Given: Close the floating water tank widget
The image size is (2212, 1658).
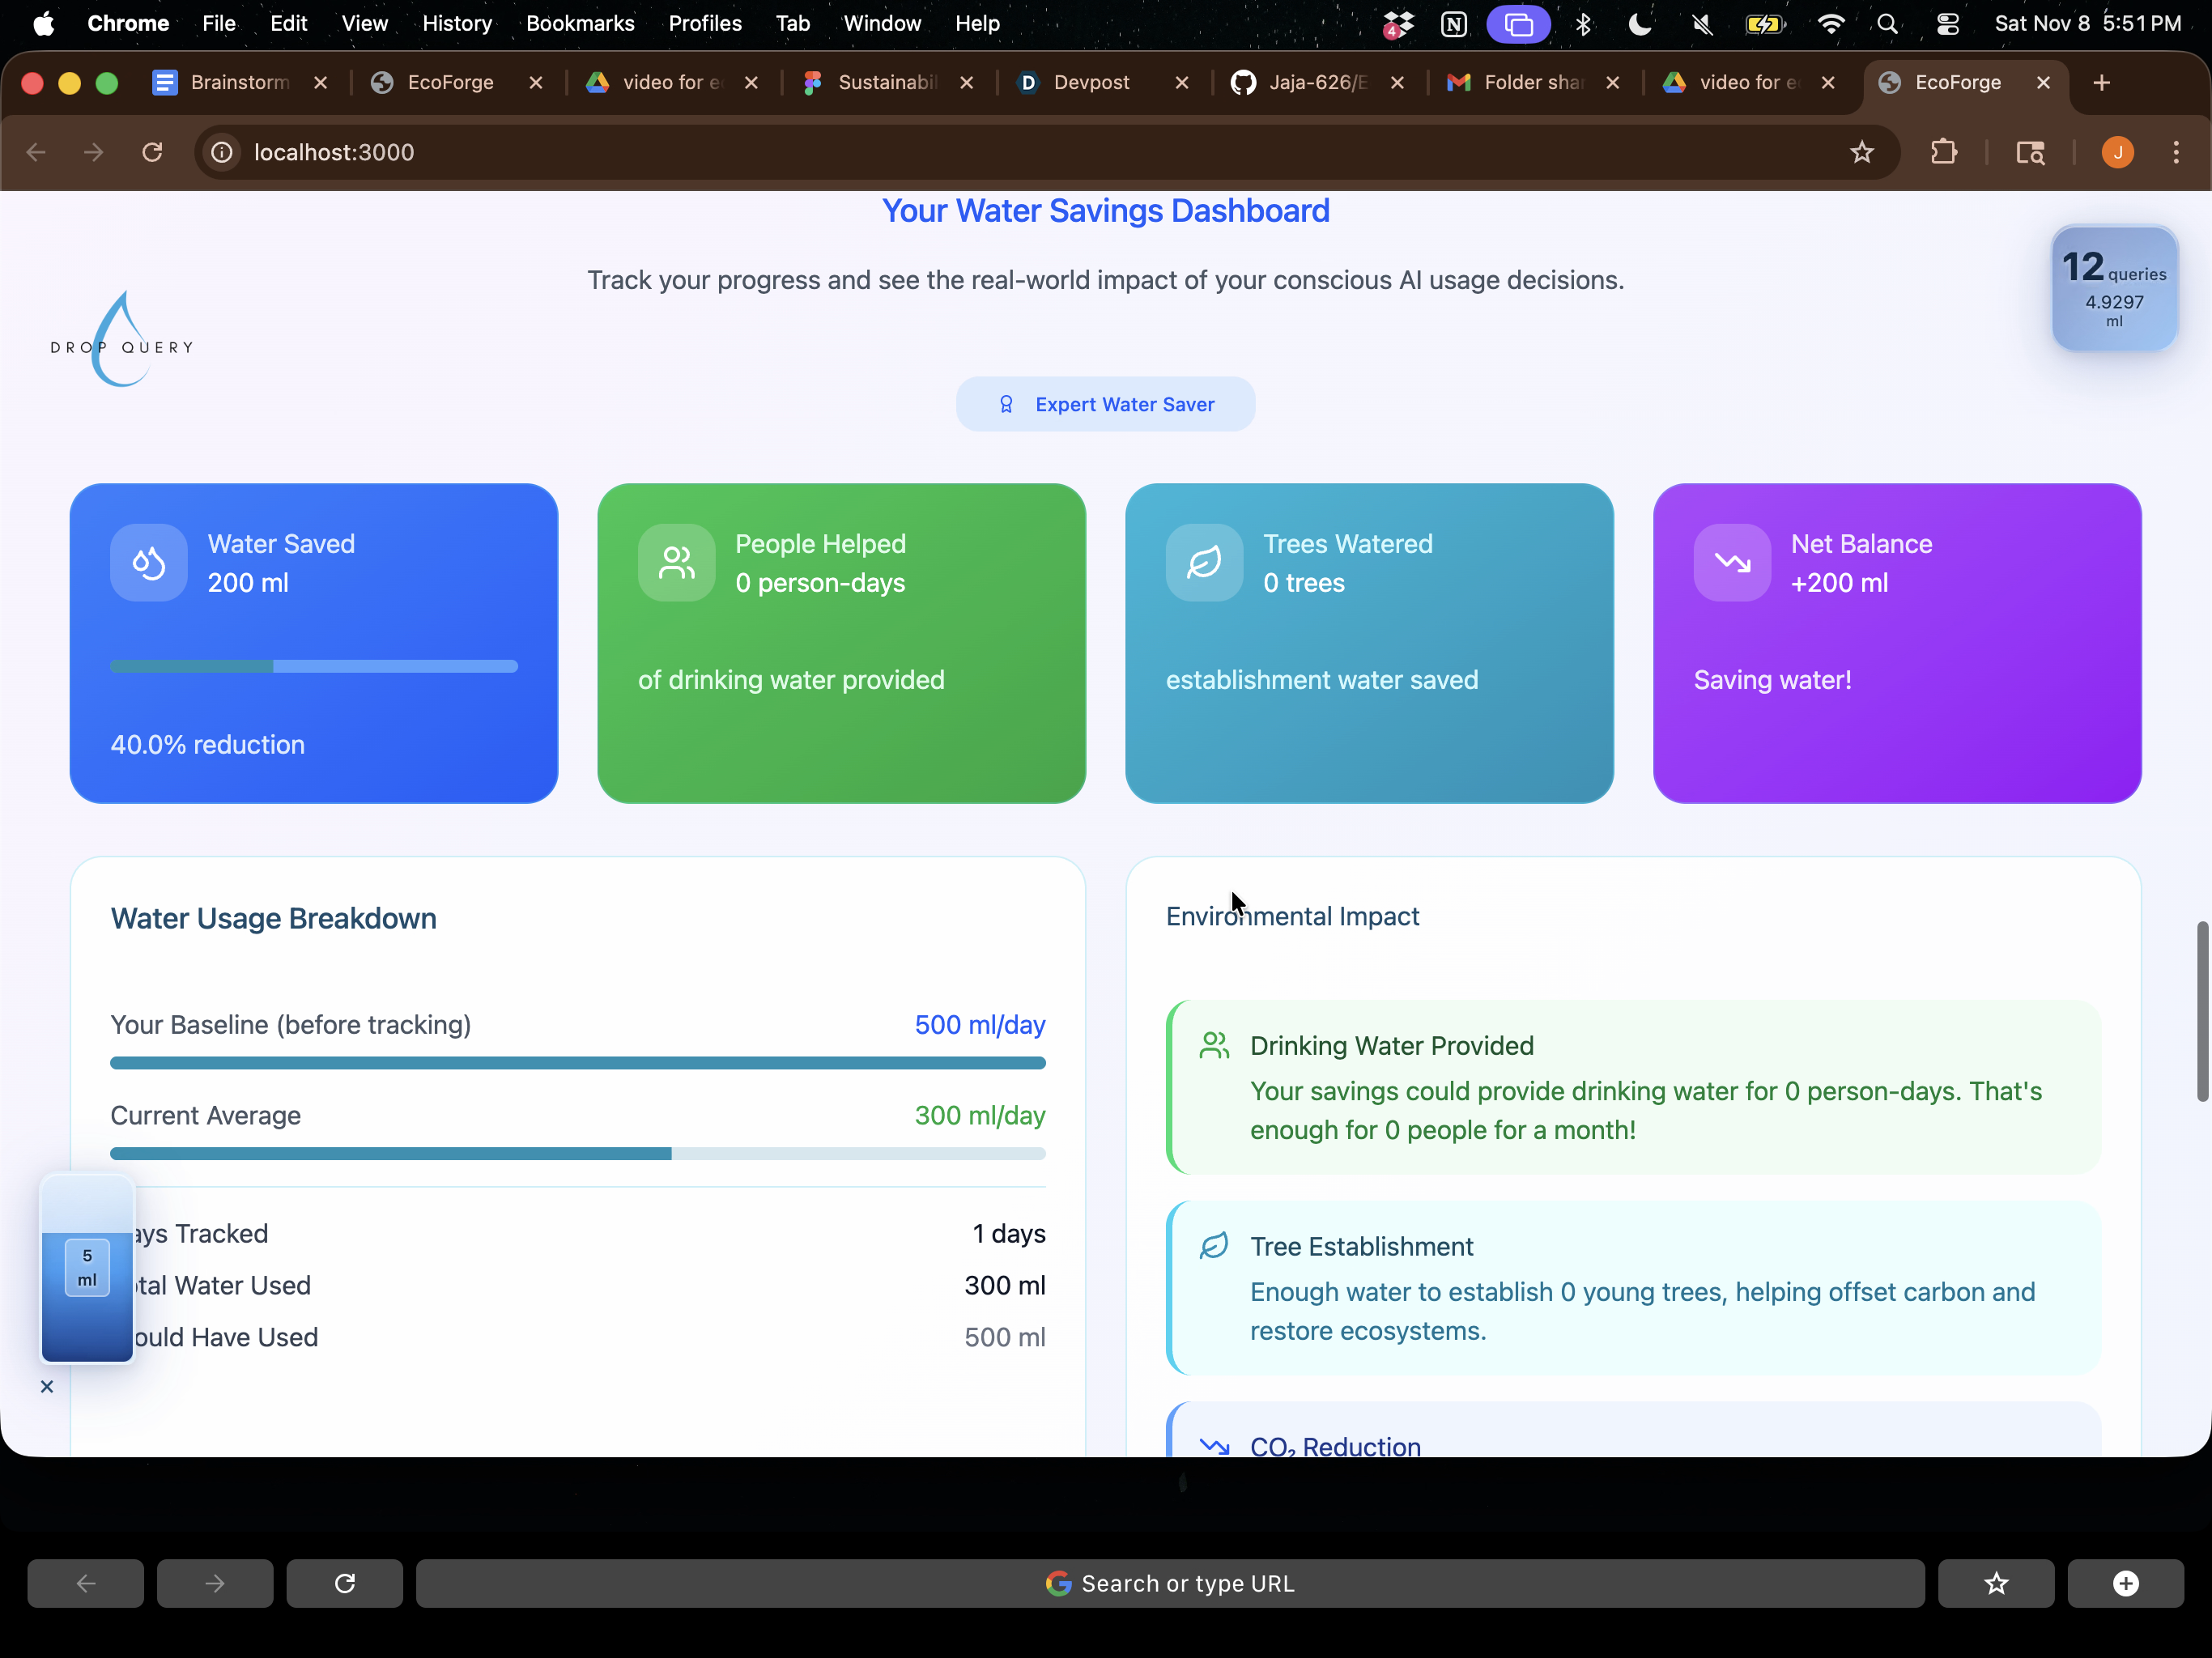Looking at the screenshot, I should click(47, 1386).
